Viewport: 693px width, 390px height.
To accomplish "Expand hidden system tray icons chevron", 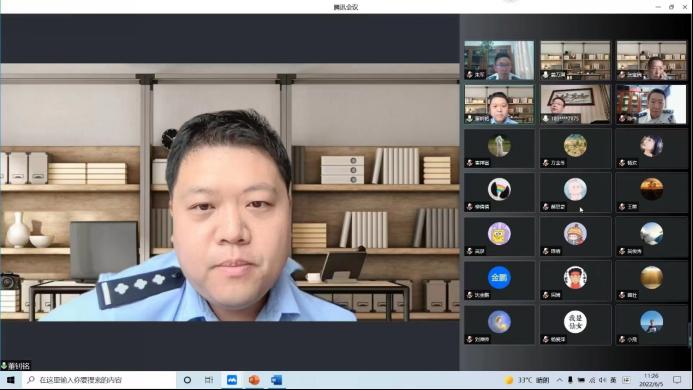I will [x=560, y=380].
